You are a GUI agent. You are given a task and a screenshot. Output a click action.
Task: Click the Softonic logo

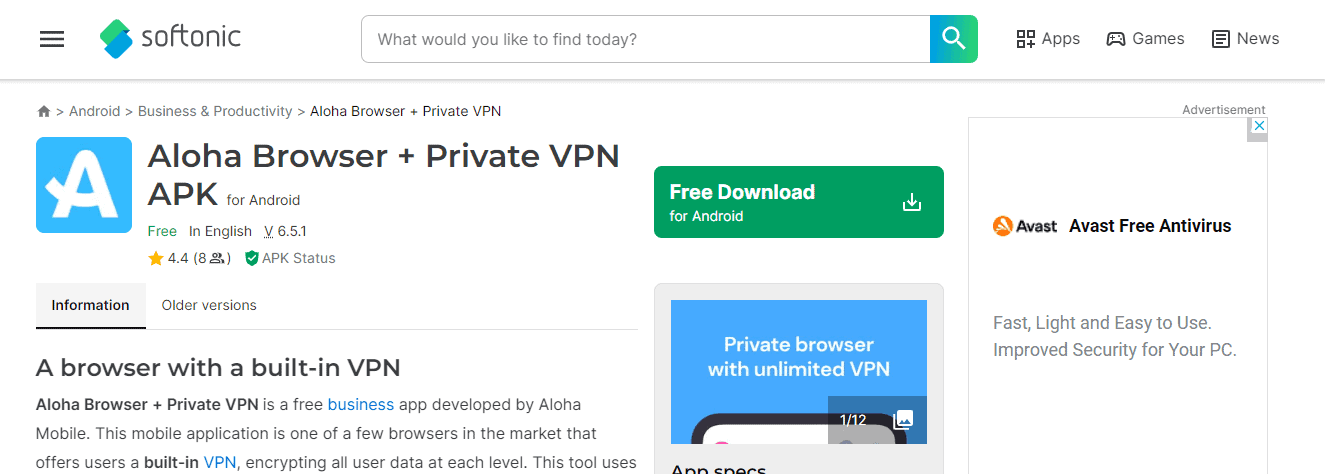point(171,39)
